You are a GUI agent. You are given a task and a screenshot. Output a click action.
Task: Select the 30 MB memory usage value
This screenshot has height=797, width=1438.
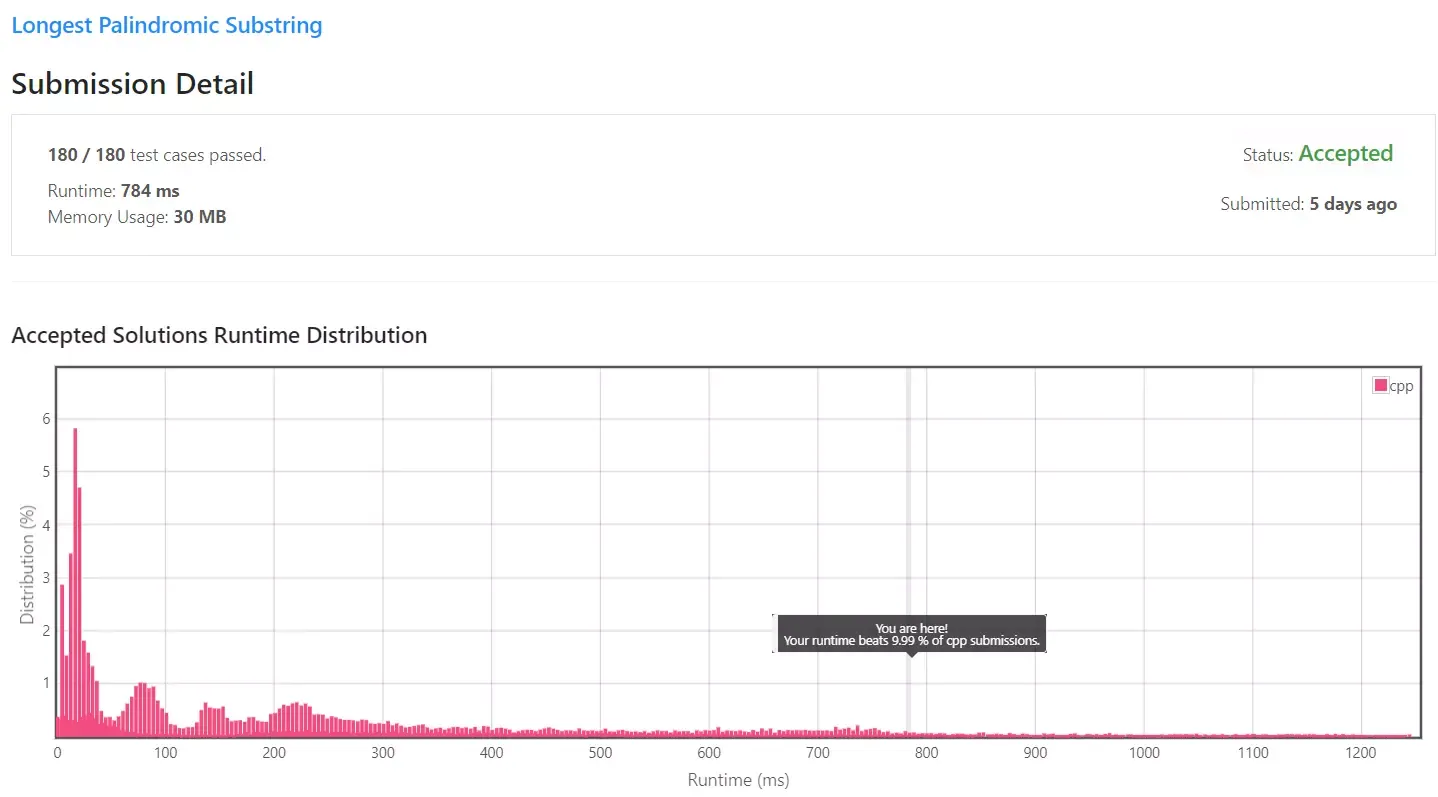pos(199,216)
